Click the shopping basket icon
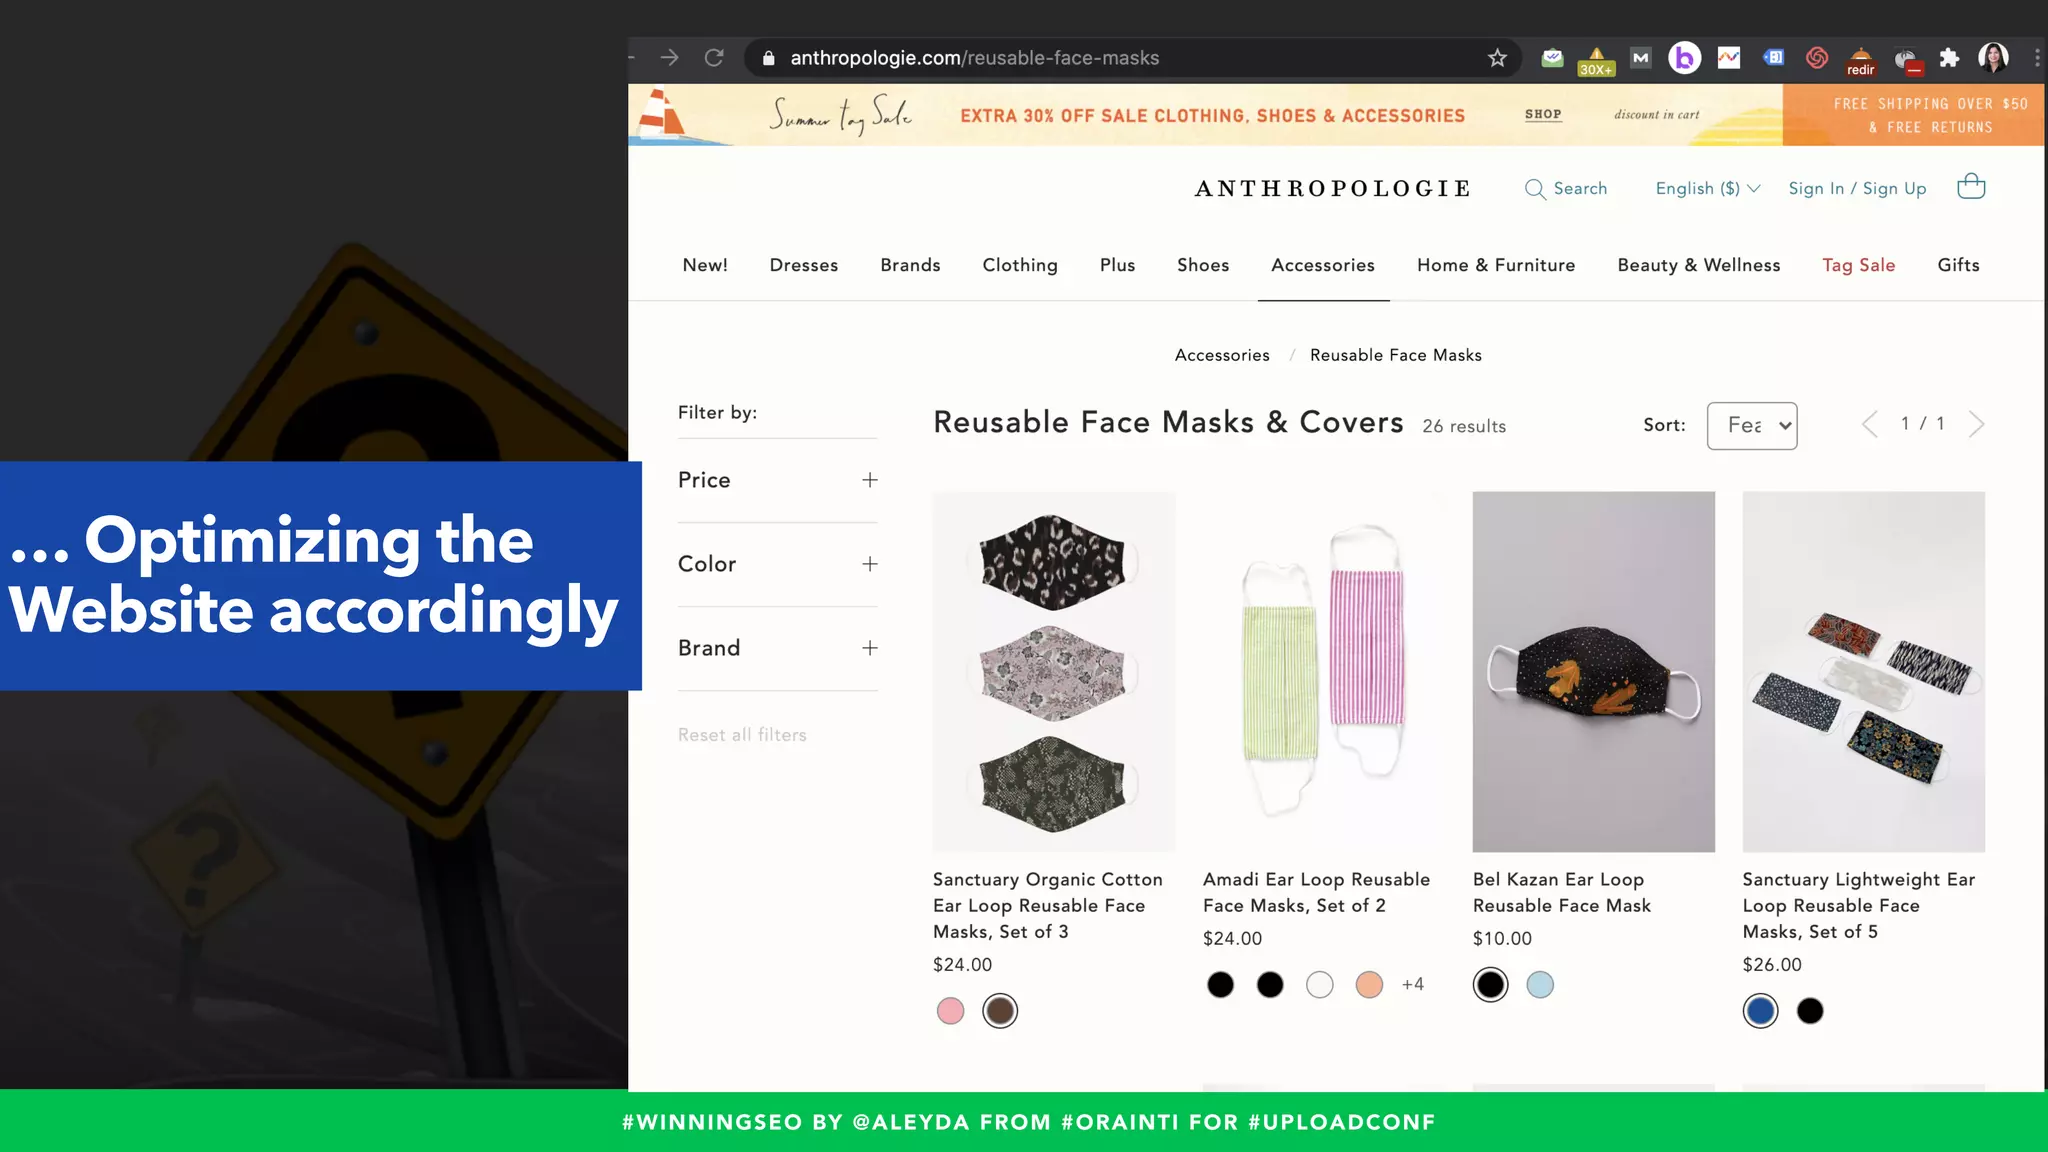The image size is (2048, 1152). pos(1970,186)
